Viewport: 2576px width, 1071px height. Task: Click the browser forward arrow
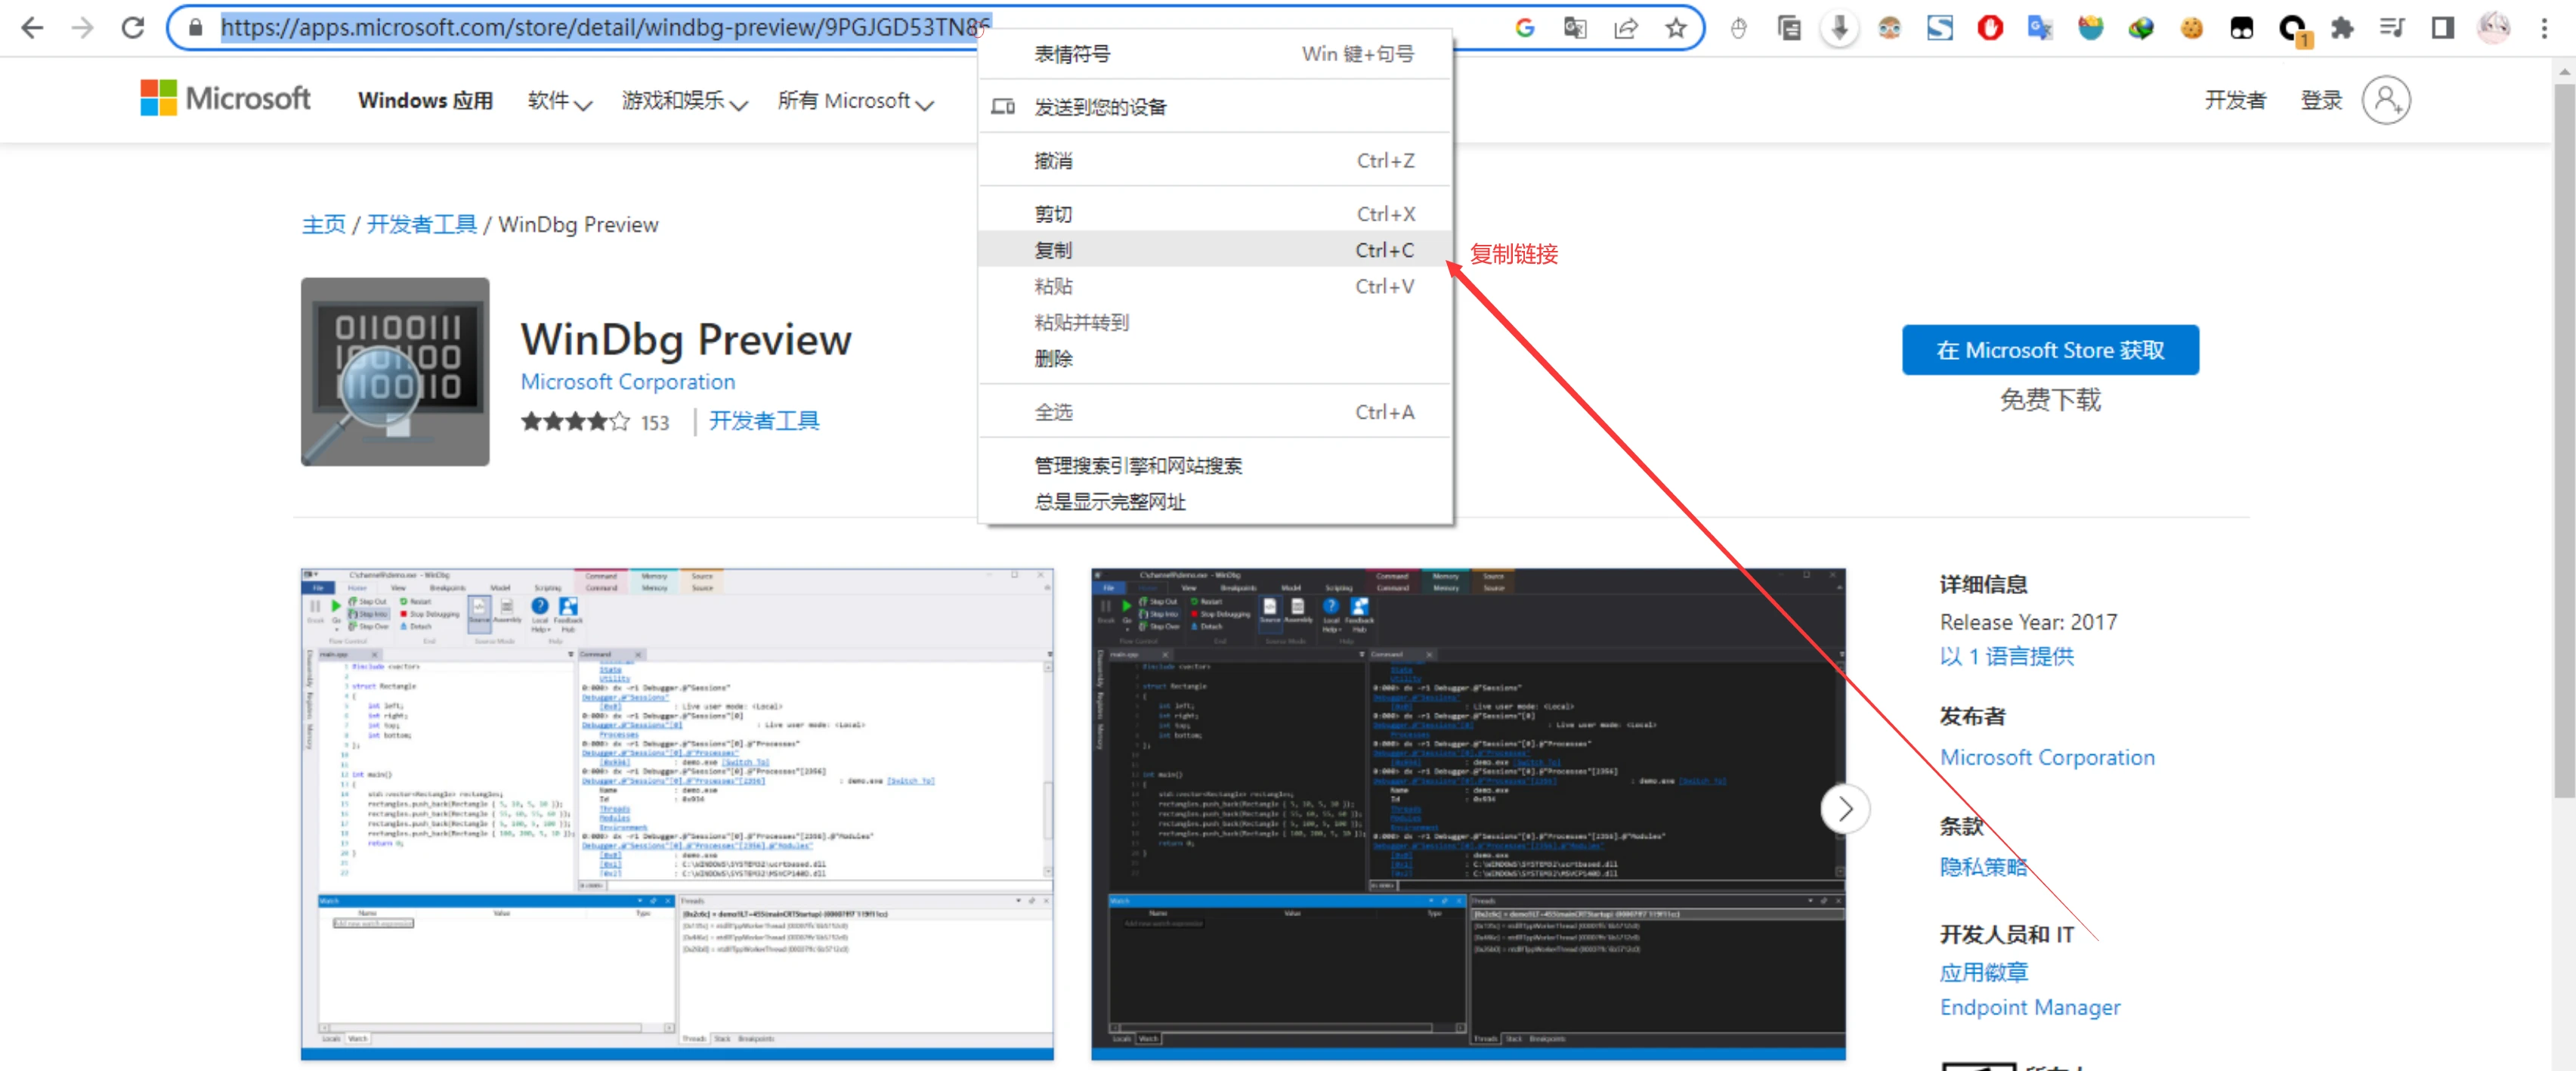(83, 28)
